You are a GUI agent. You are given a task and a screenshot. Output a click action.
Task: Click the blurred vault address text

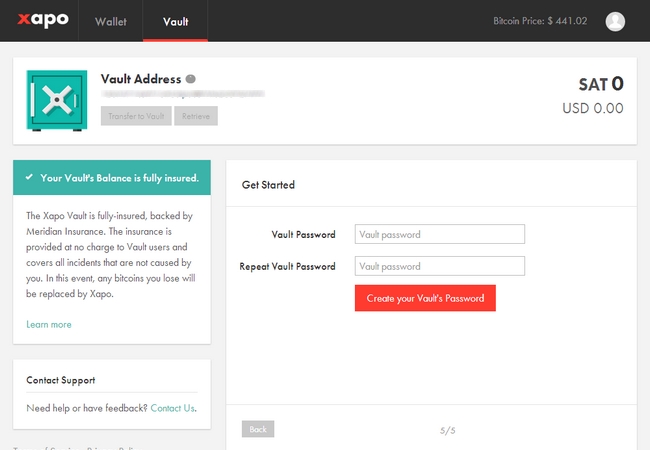[183, 94]
